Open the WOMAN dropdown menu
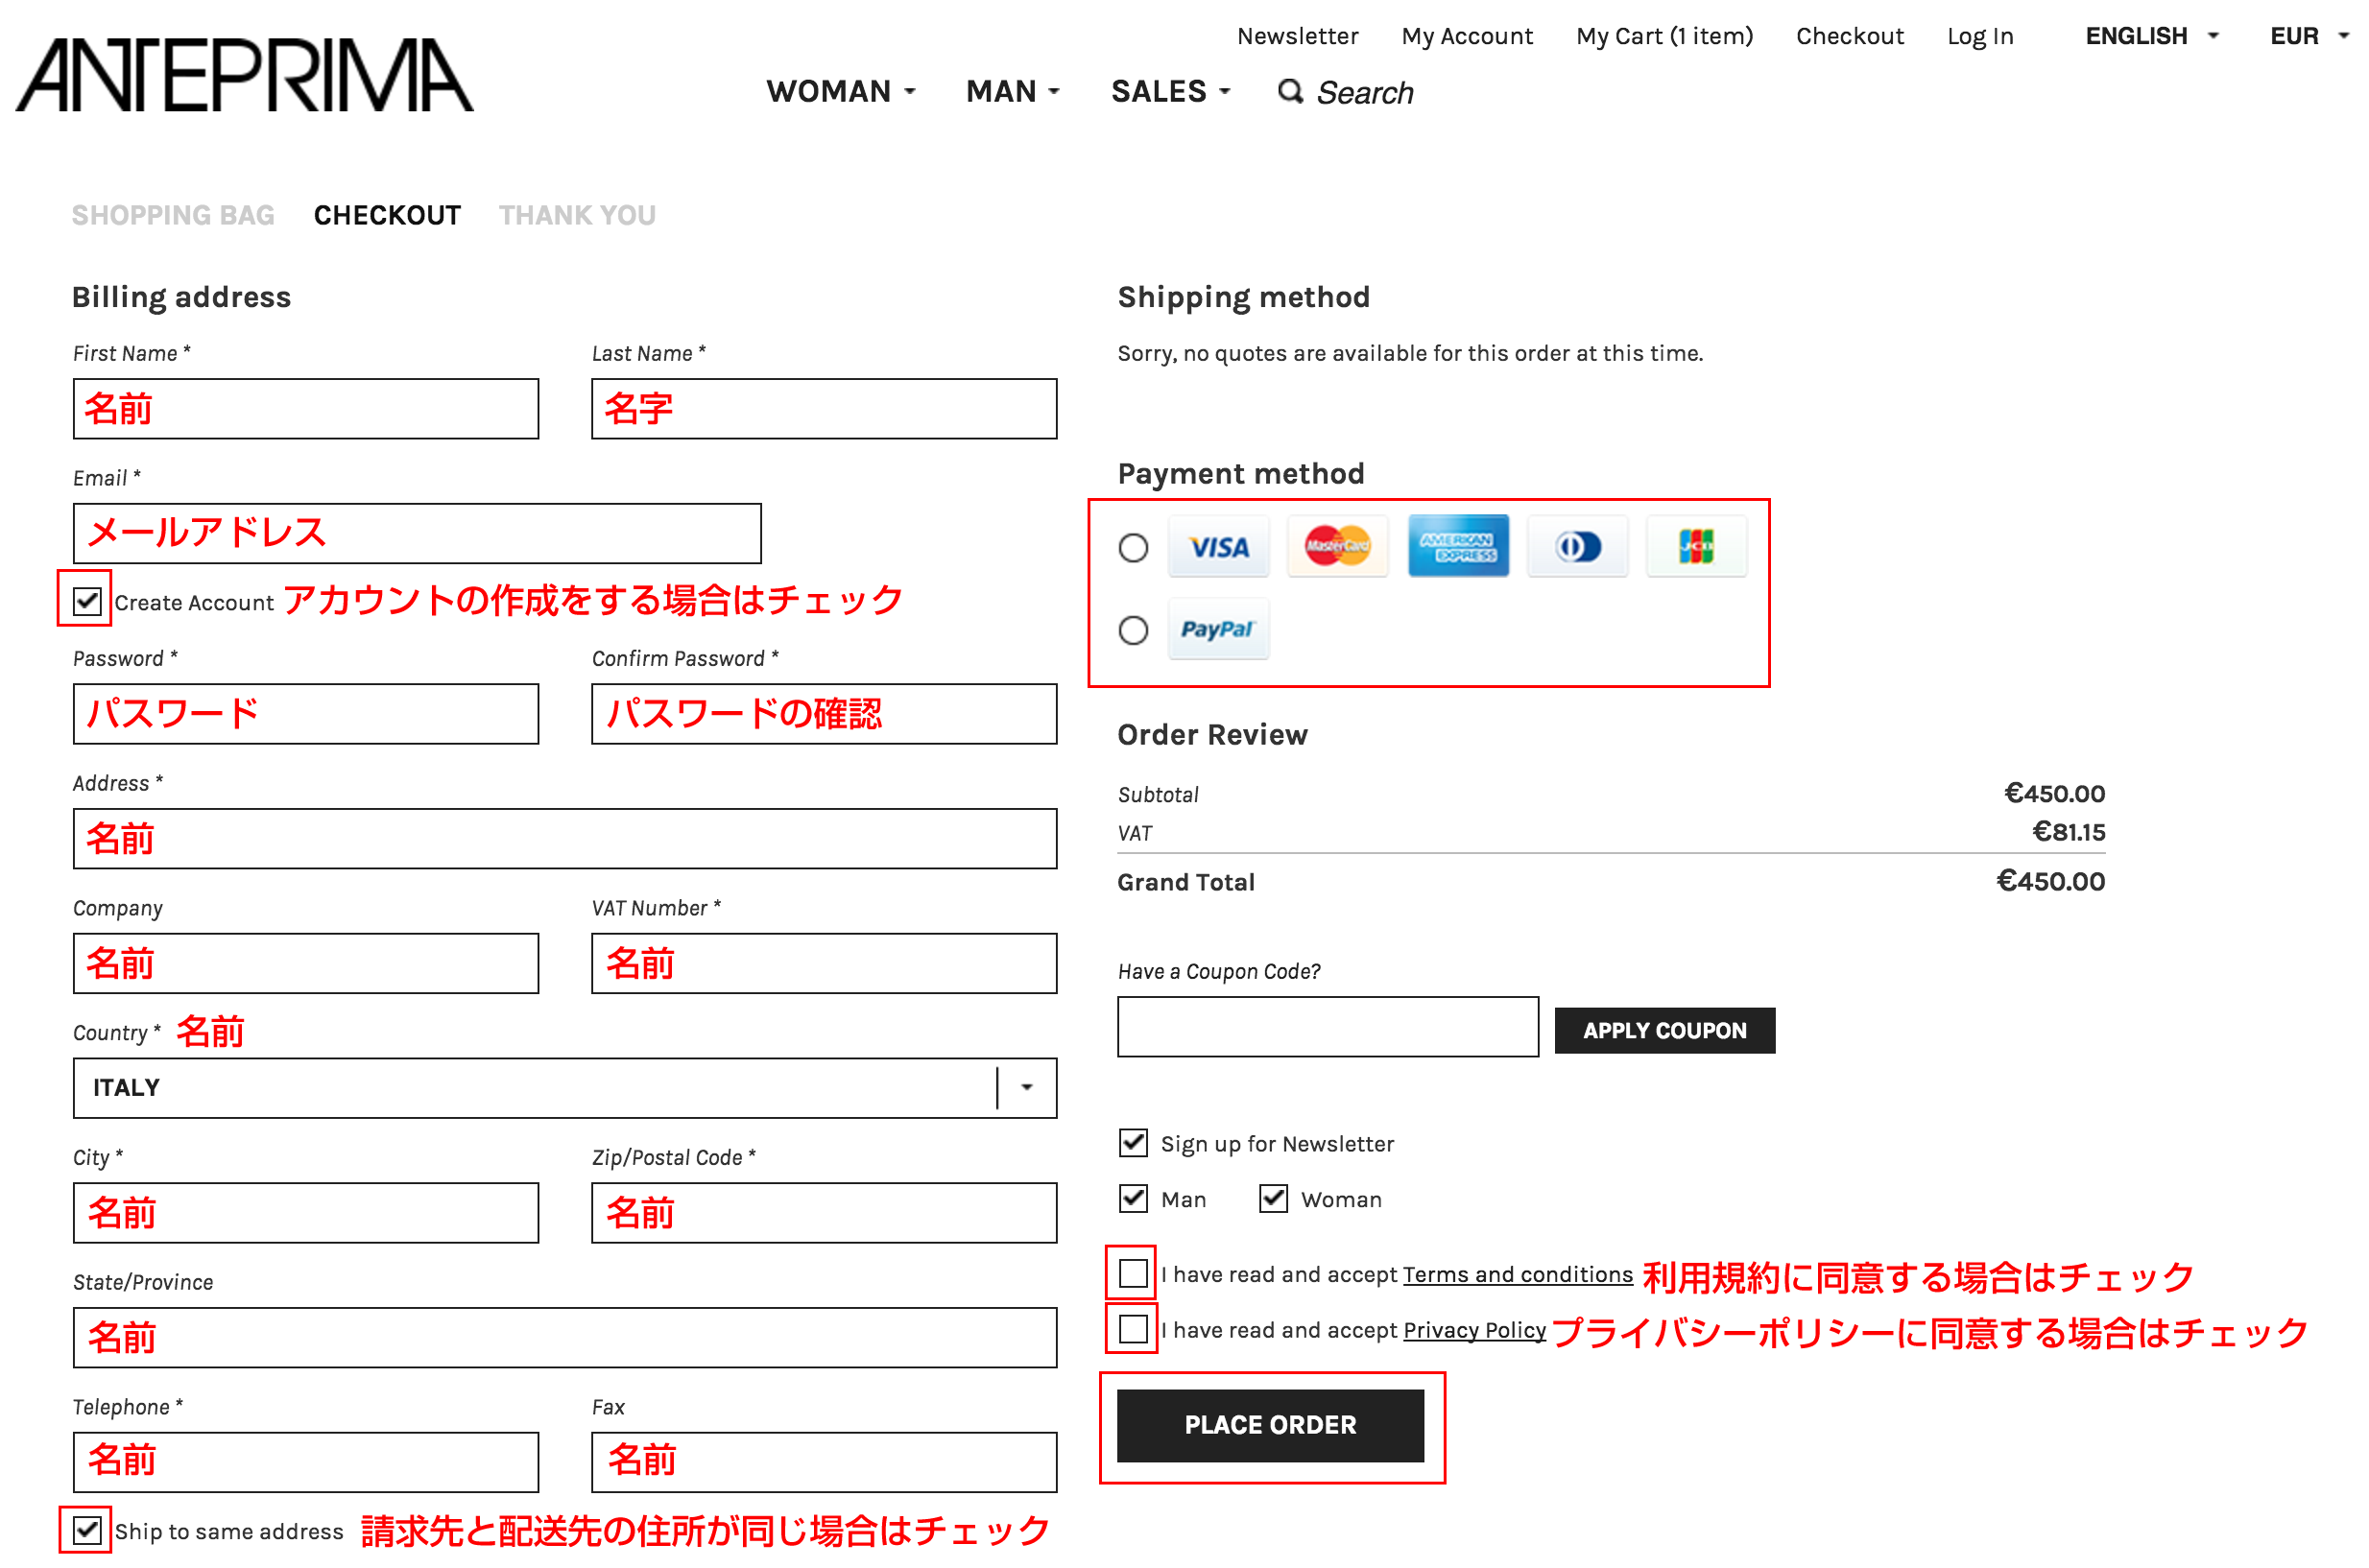This screenshot has height=1568, width=2369. click(x=841, y=92)
